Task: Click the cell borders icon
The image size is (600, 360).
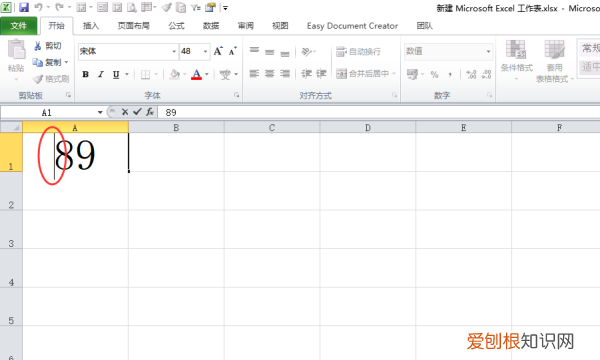Action: pos(145,74)
